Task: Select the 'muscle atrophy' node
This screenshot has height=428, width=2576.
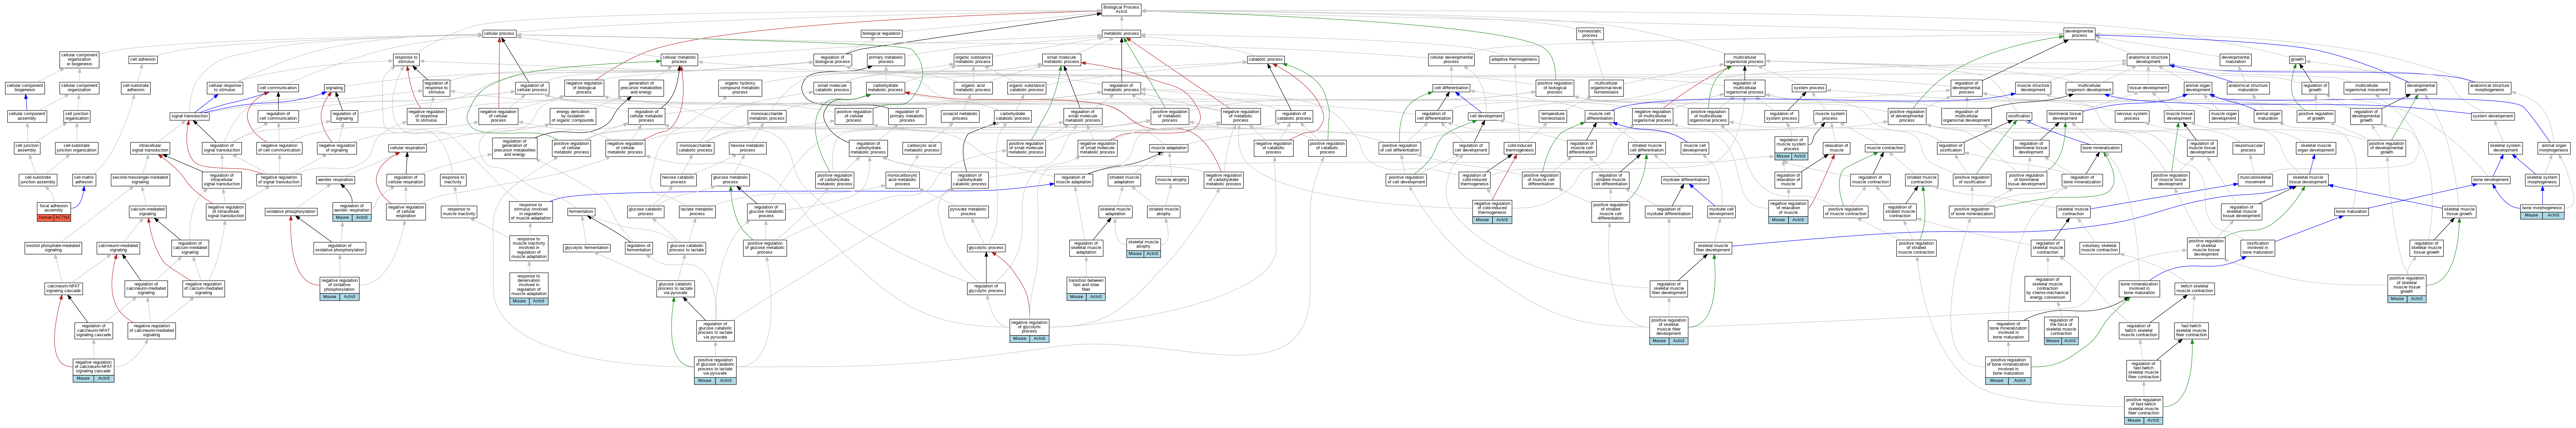Action: coord(1172,180)
